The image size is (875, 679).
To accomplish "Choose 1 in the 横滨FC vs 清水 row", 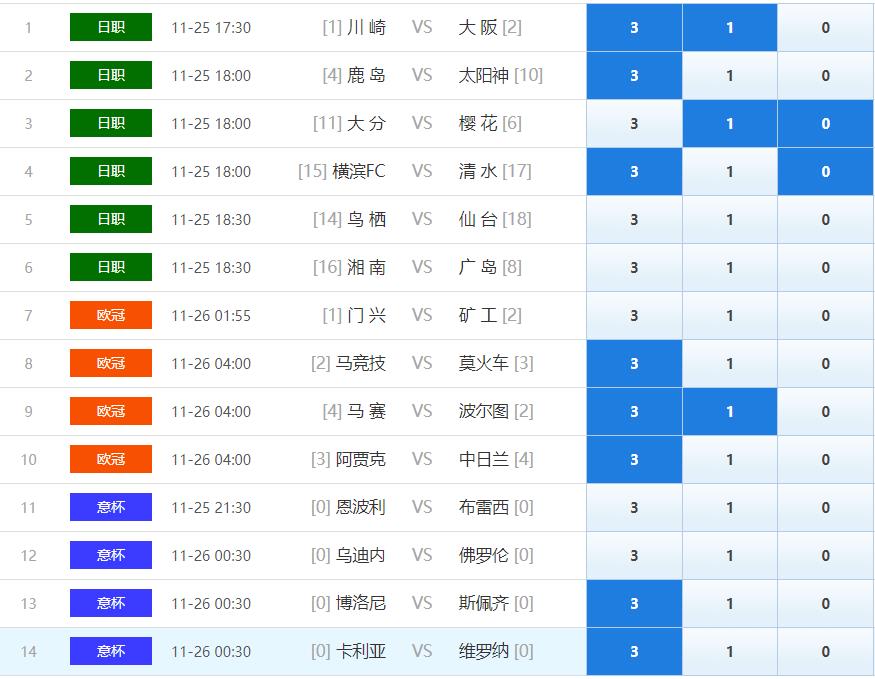I will click(x=730, y=172).
